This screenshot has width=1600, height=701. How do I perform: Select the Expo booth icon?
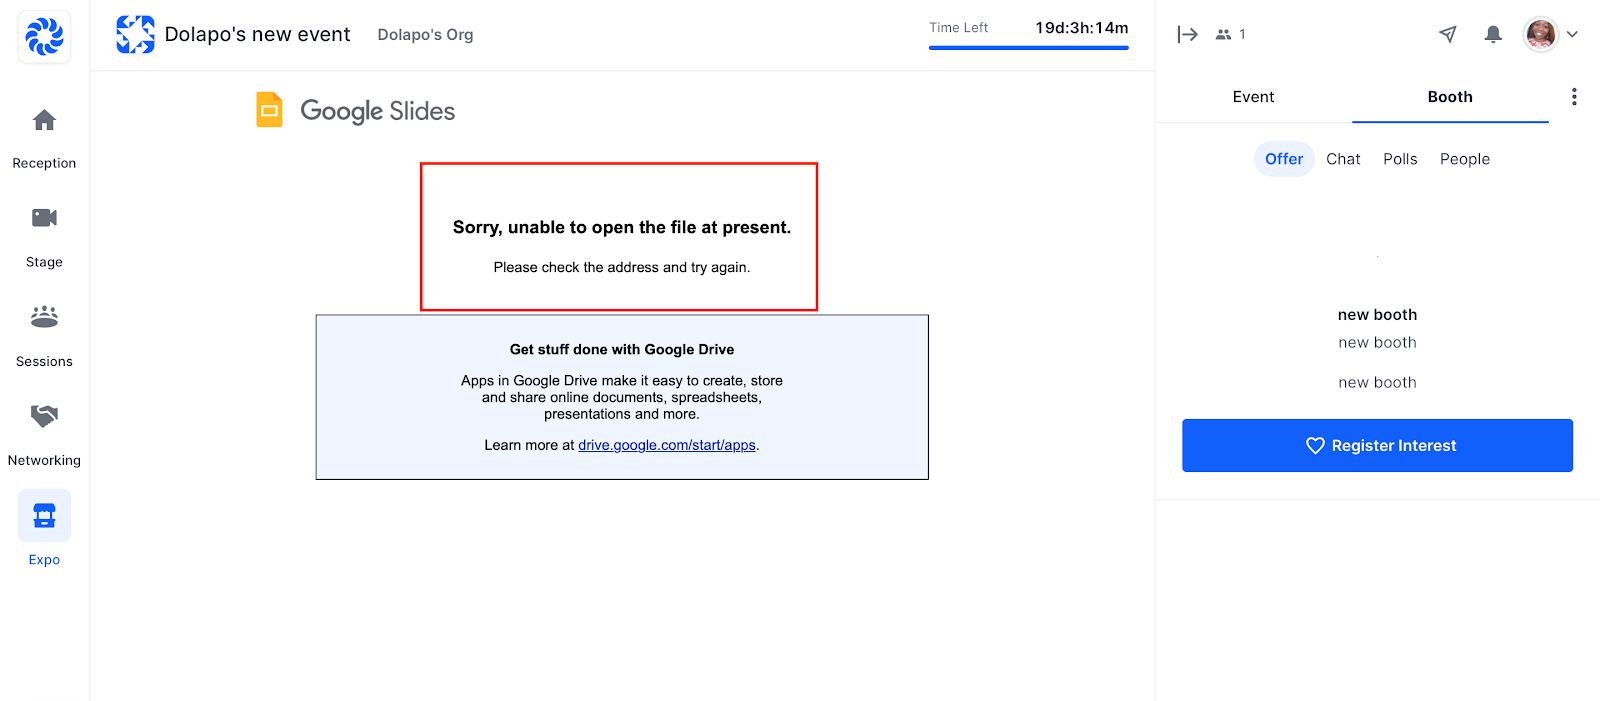[x=44, y=515]
